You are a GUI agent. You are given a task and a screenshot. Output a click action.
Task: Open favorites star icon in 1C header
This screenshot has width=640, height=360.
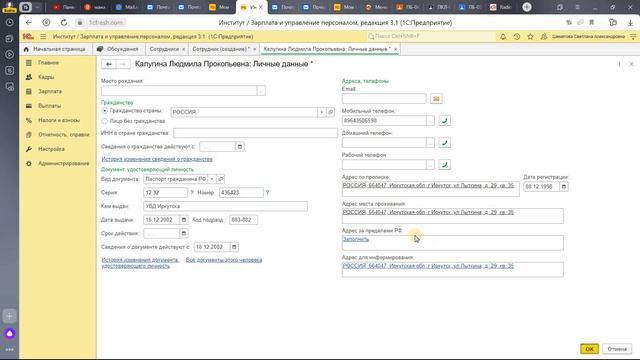click(530, 36)
